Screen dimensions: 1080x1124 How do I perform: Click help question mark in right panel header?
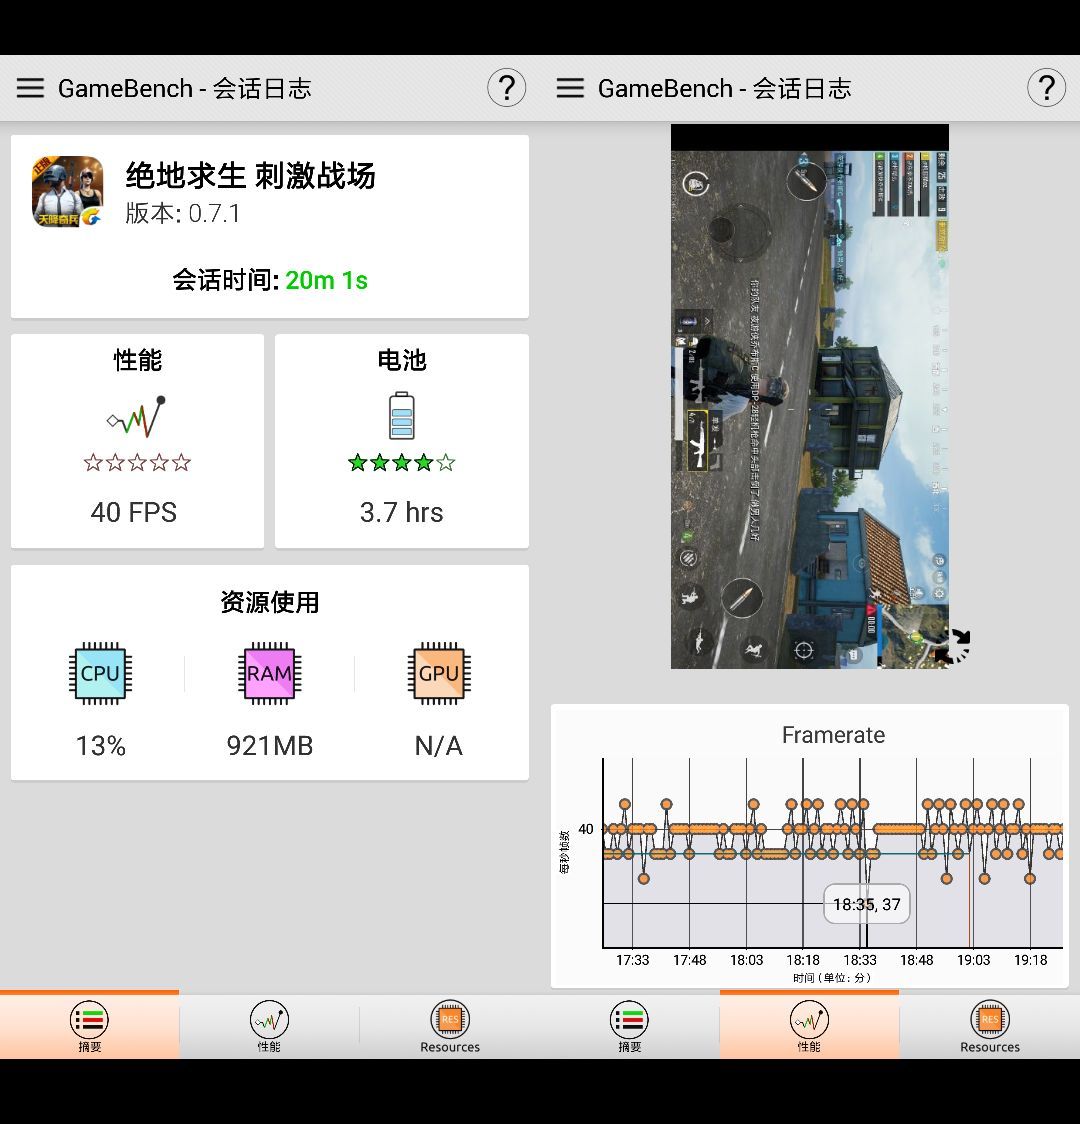click(1046, 88)
